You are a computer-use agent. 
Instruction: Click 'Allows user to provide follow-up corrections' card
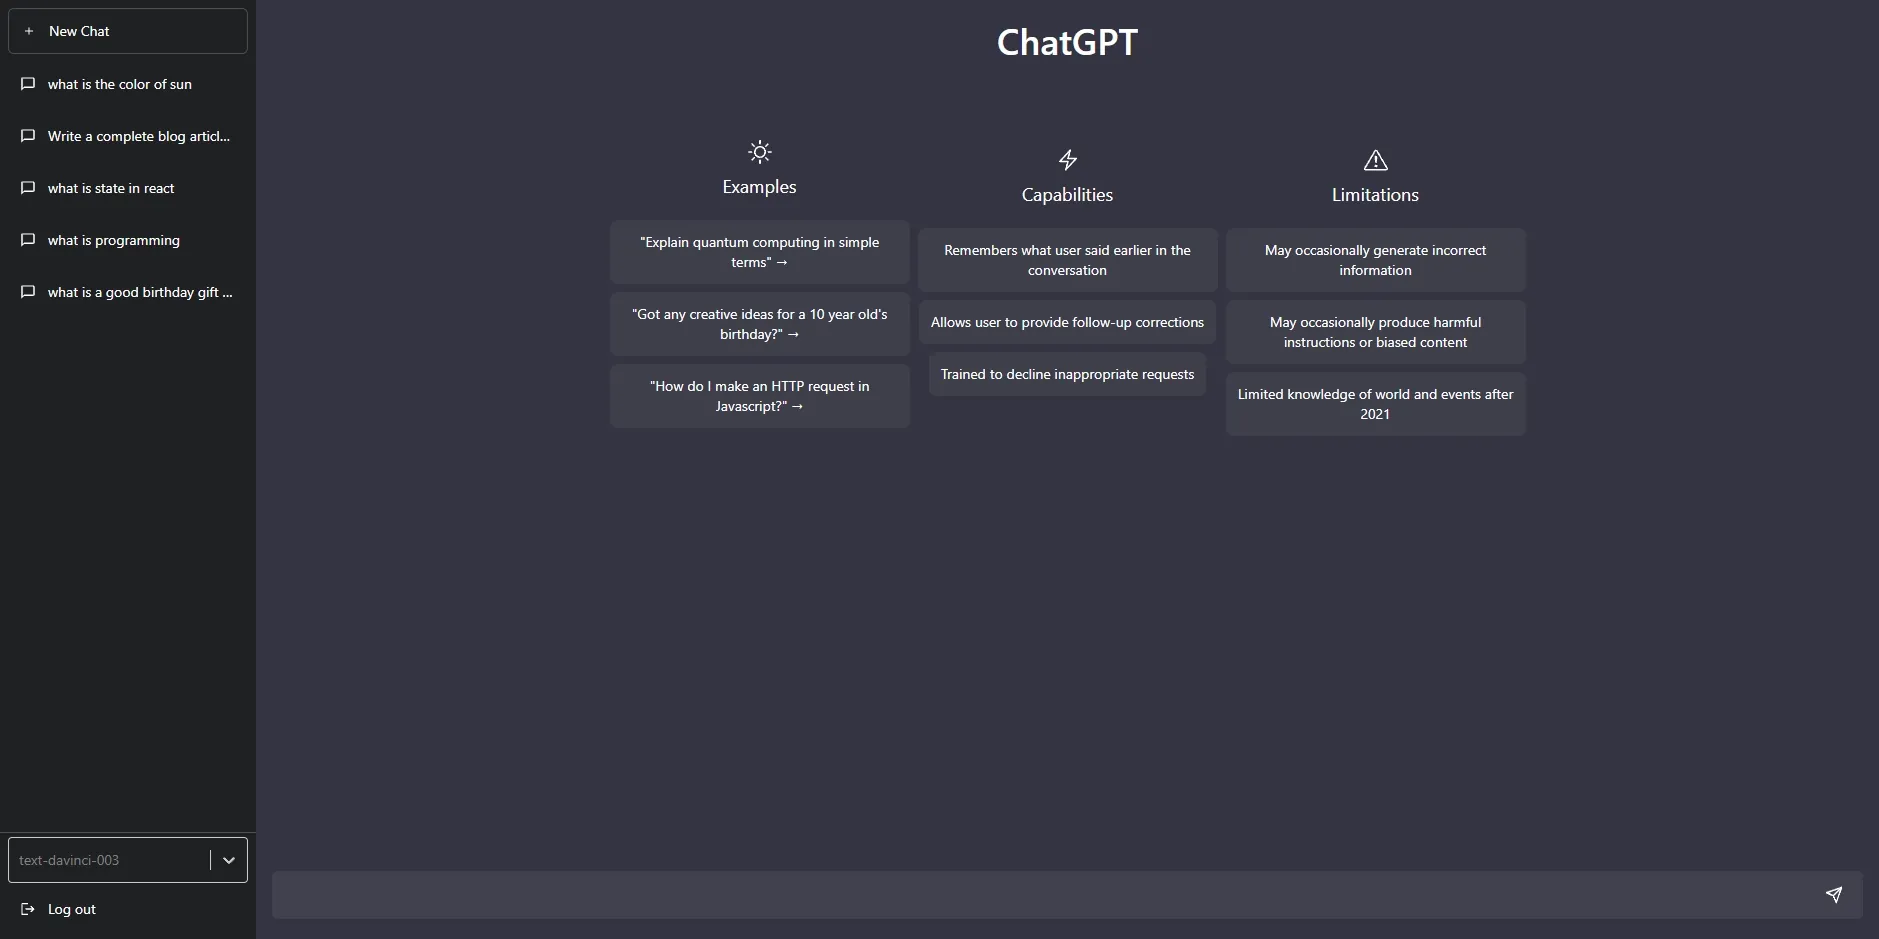click(1068, 322)
